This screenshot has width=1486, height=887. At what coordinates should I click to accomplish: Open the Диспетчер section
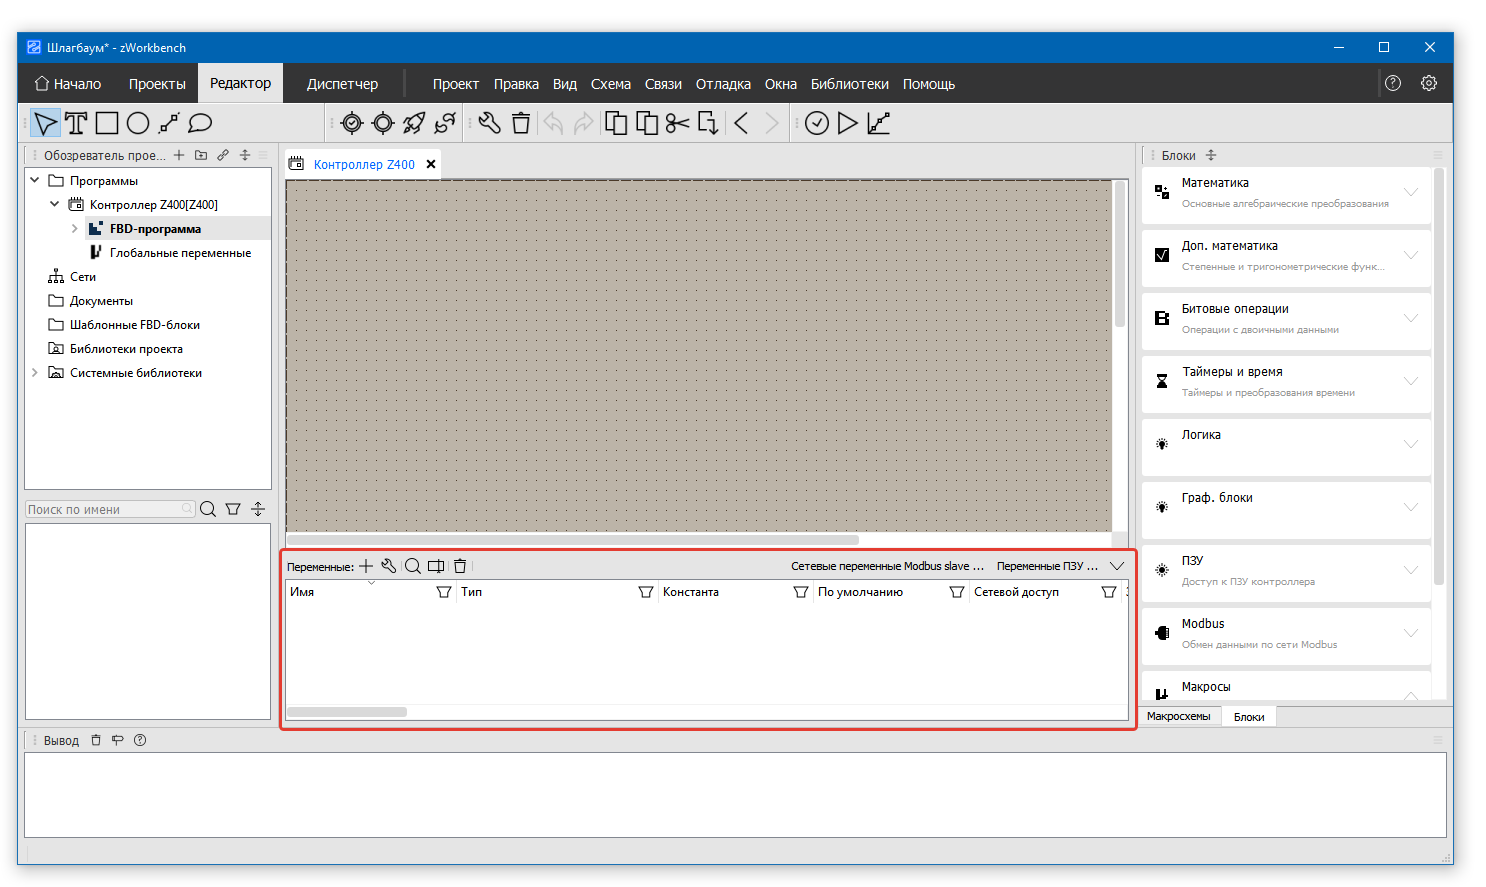342,84
